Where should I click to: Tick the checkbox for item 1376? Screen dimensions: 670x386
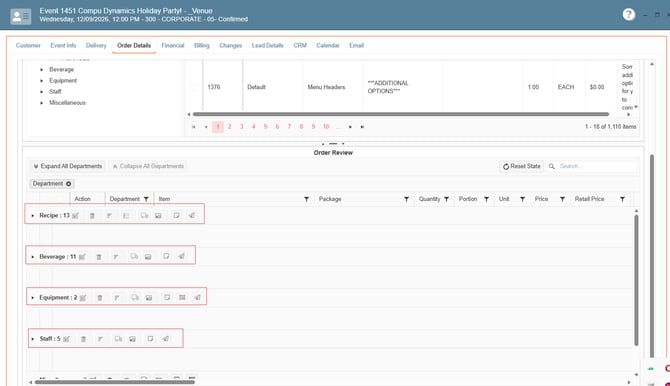[x=193, y=87]
